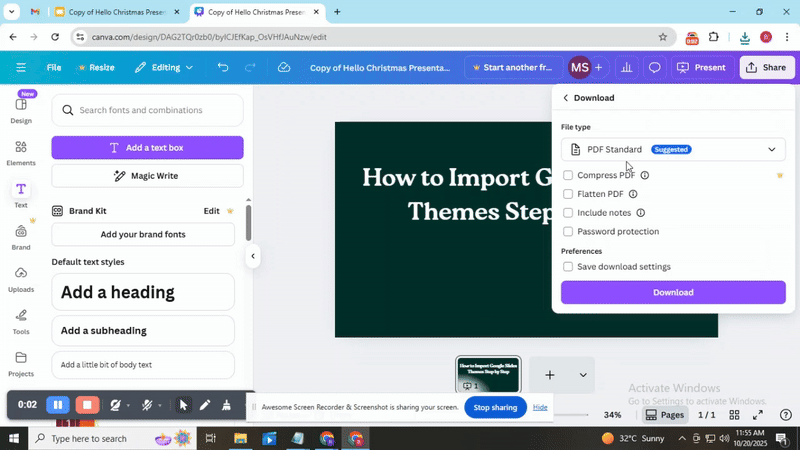Open the Resize menu
The image size is (800, 450).
(95, 68)
